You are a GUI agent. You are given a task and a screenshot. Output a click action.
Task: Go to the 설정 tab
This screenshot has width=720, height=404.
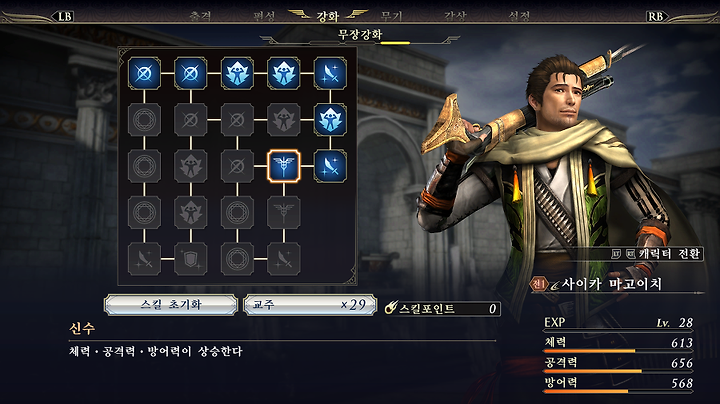pos(519,17)
